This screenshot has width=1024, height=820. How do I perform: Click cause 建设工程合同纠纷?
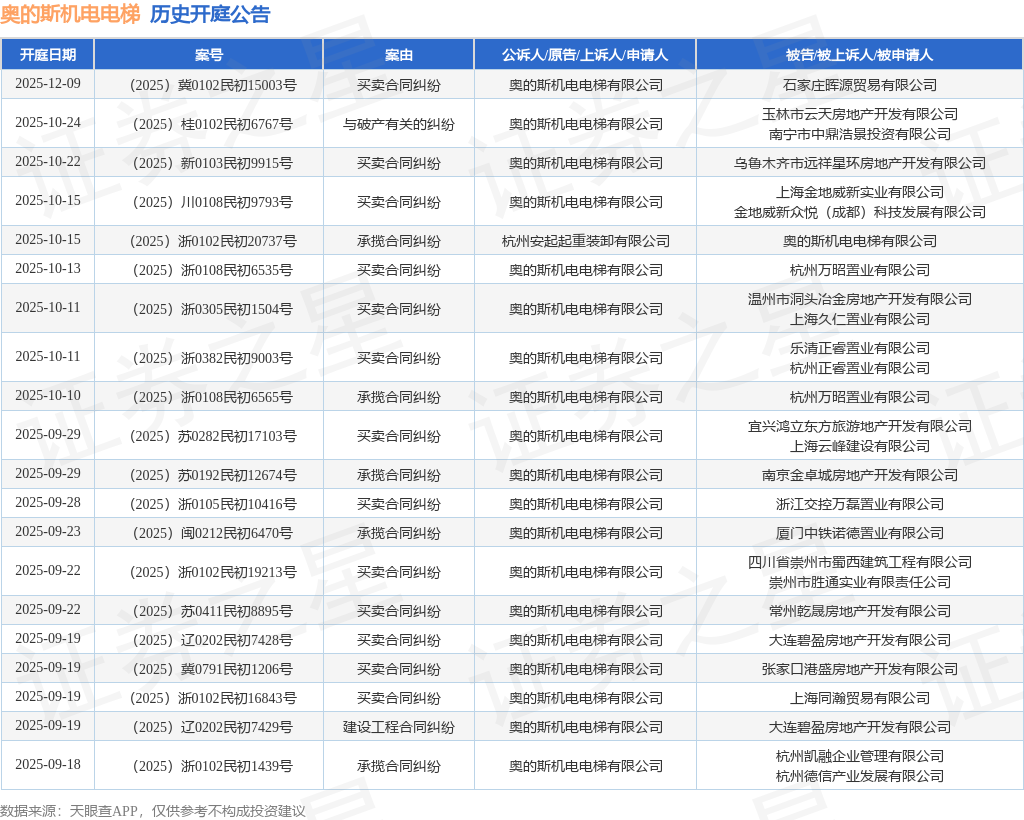click(x=398, y=727)
